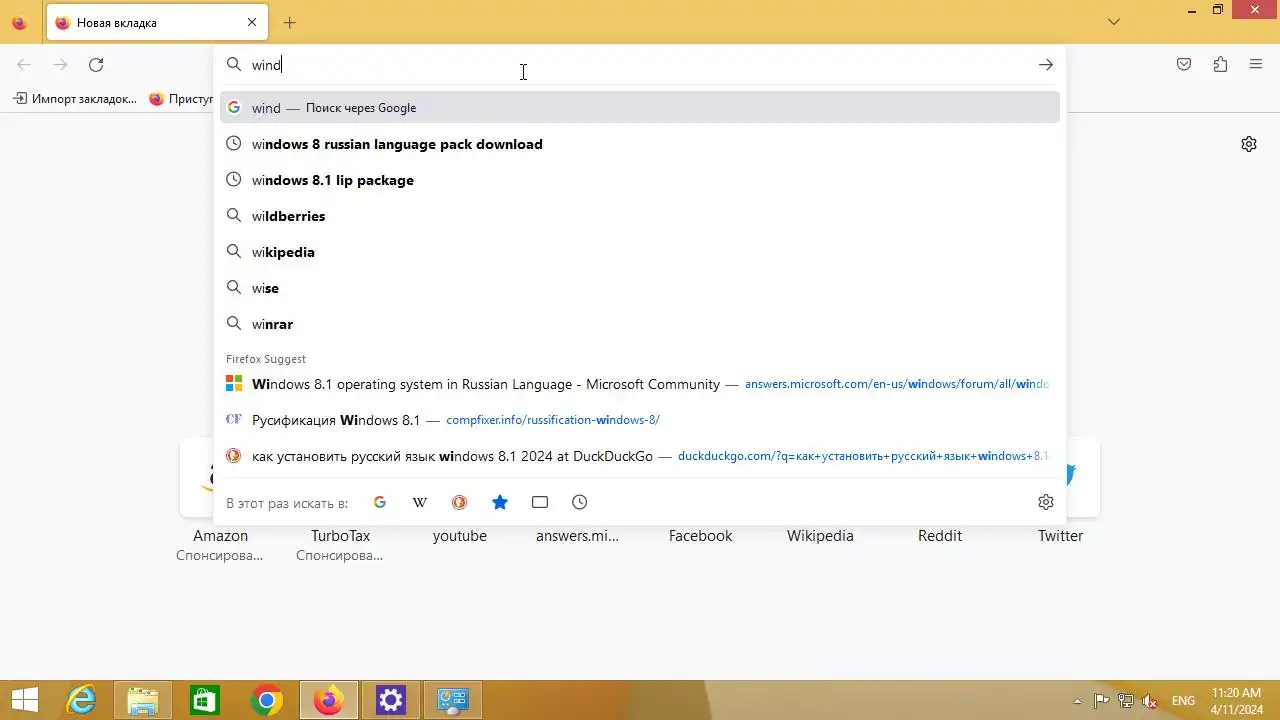Open Facebook shortcut tile
1280x720 pixels.
pos(700,535)
